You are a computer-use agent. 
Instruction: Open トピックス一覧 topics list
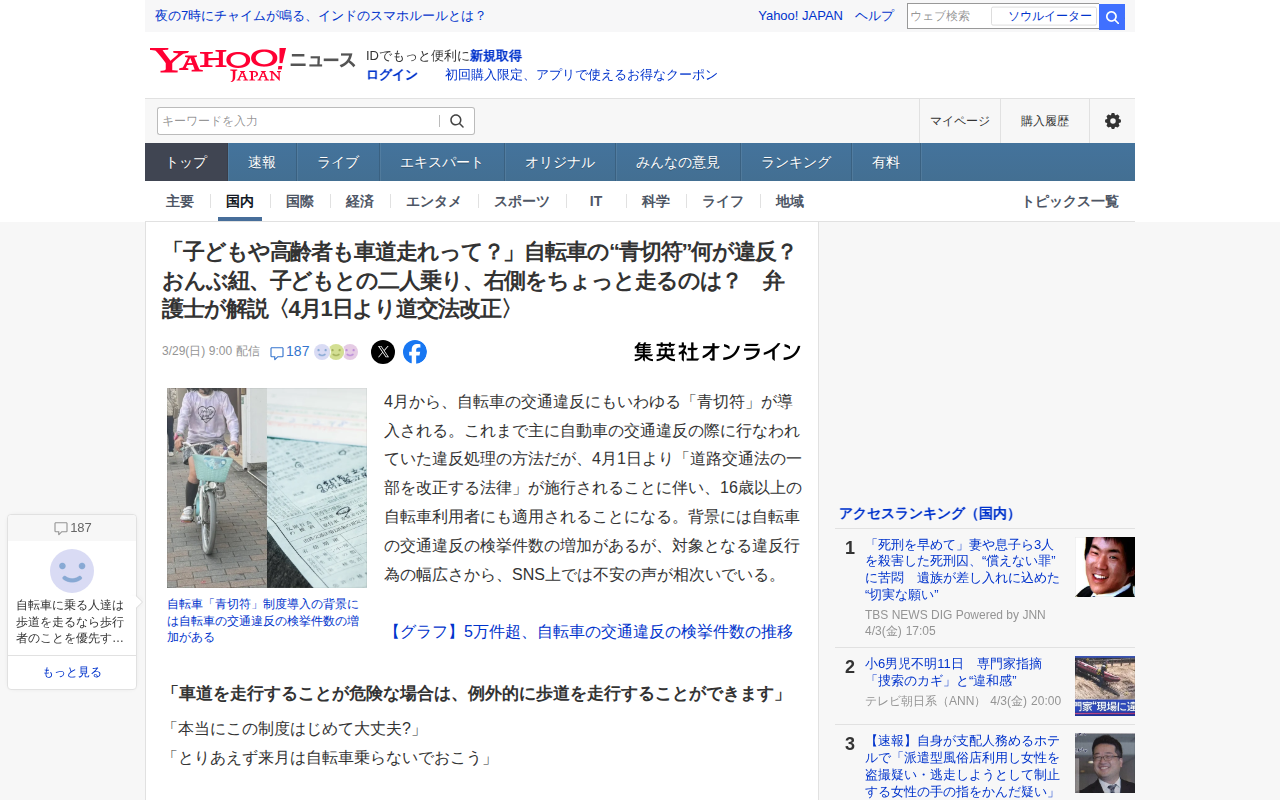(1070, 201)
